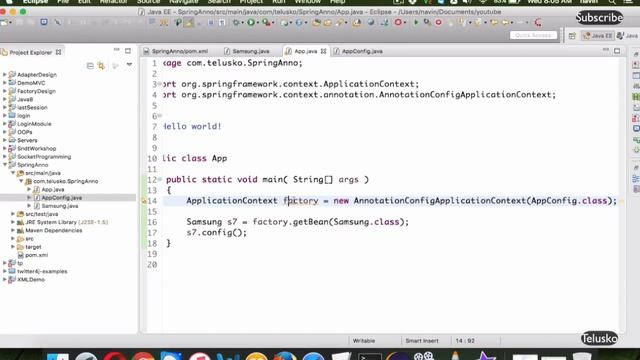This screenshot has width=640, height=360.
Task: Collapse the SpringAnno project node
Action: [x=5, y=165]
